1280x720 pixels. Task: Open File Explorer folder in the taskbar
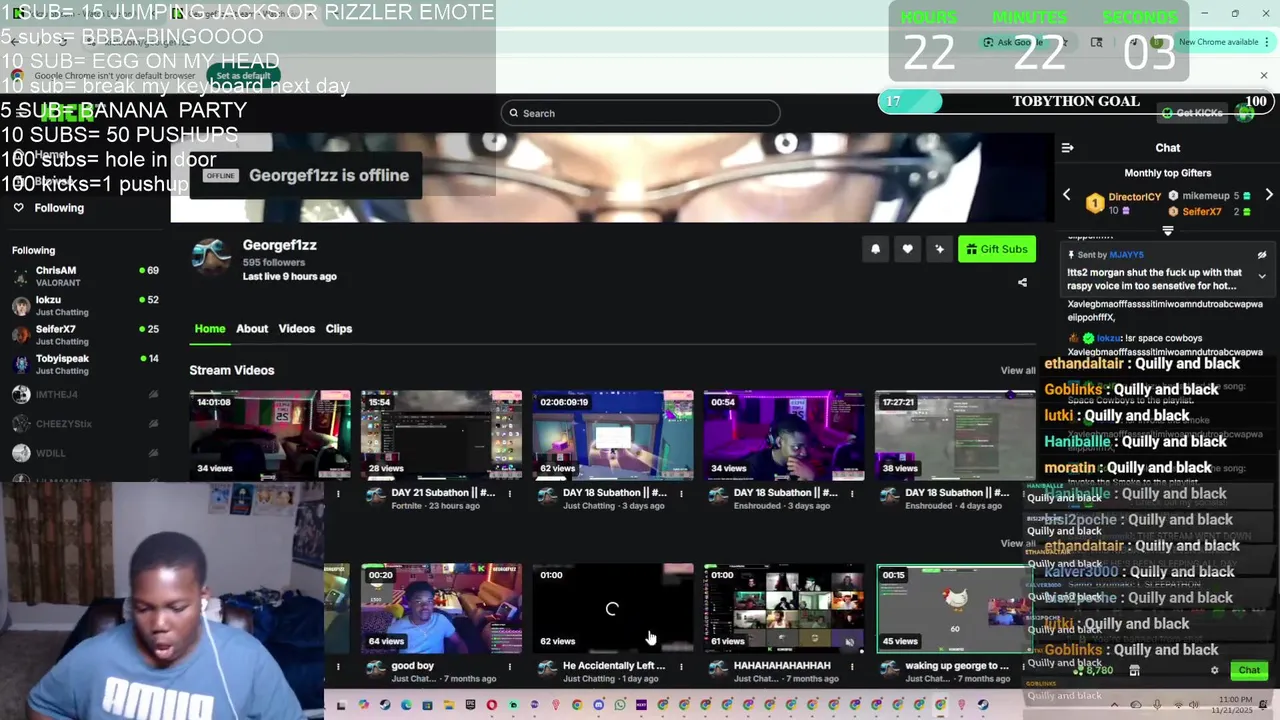pyautogui.click(x=449, y=705)
